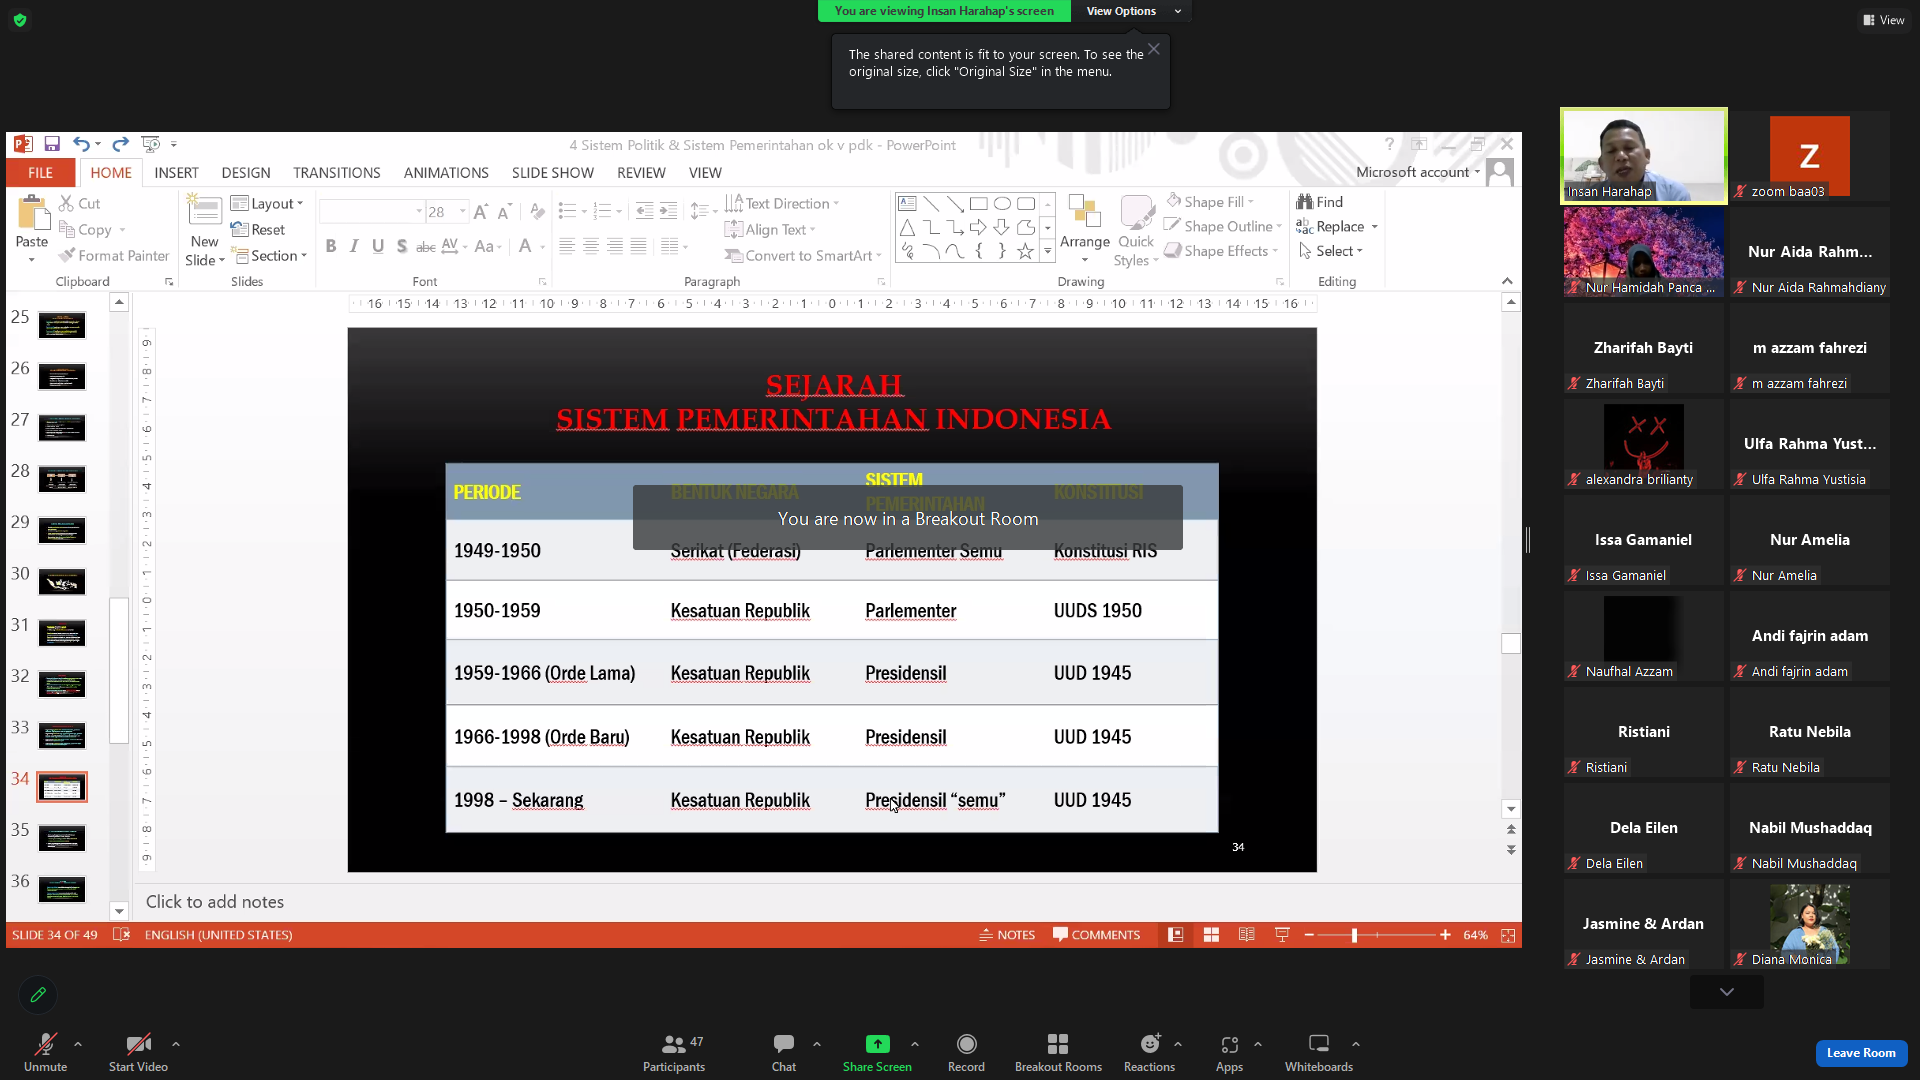Toggle Bold formatting
This screenshot has height=1080, width=1920.
[x=331, y=246]
